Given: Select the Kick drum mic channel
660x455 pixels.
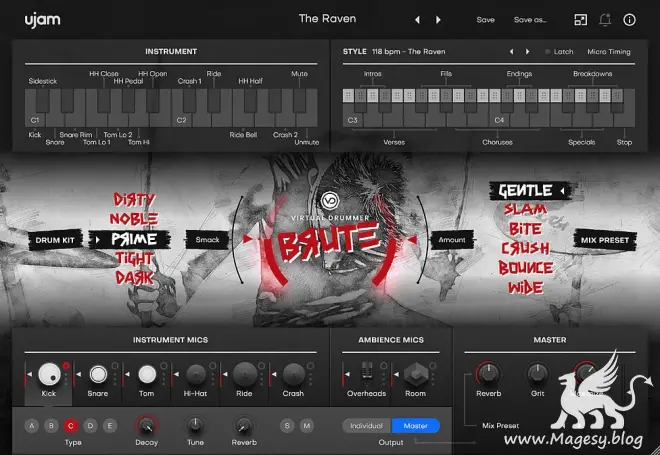Looking at the screenshot, I should (49, 374).
